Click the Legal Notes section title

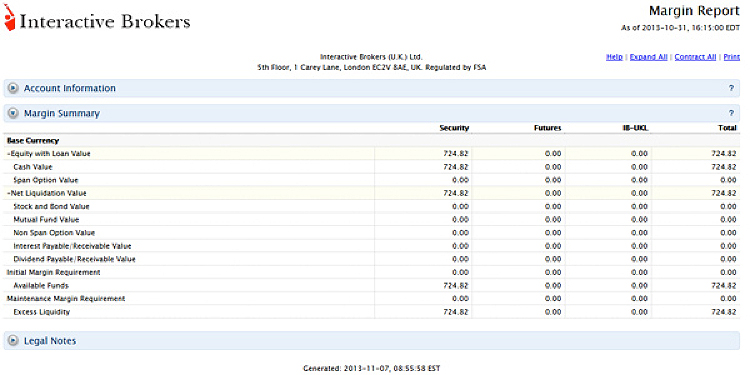(x=50, y=341)
